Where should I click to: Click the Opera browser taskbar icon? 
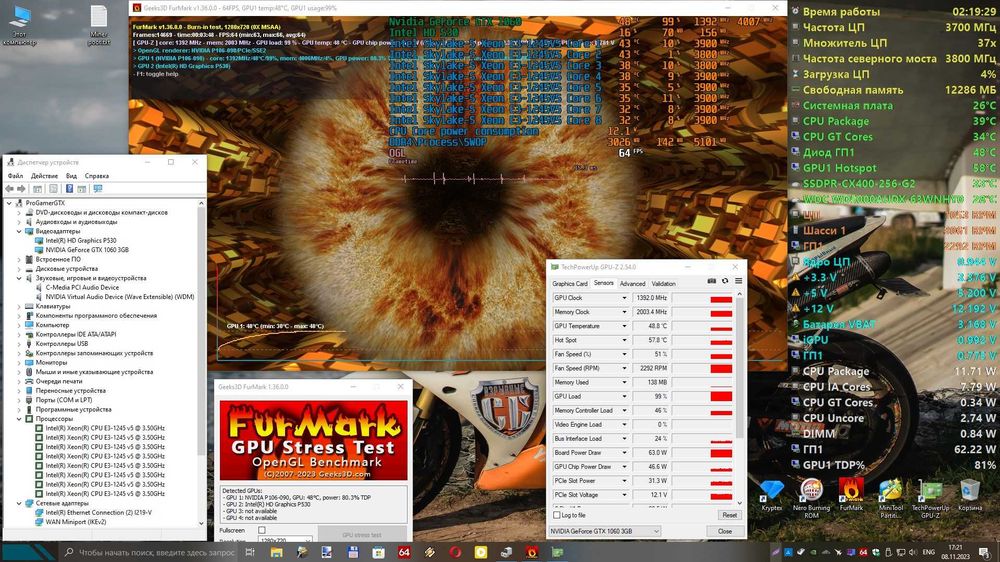click(x=455, y=552)
